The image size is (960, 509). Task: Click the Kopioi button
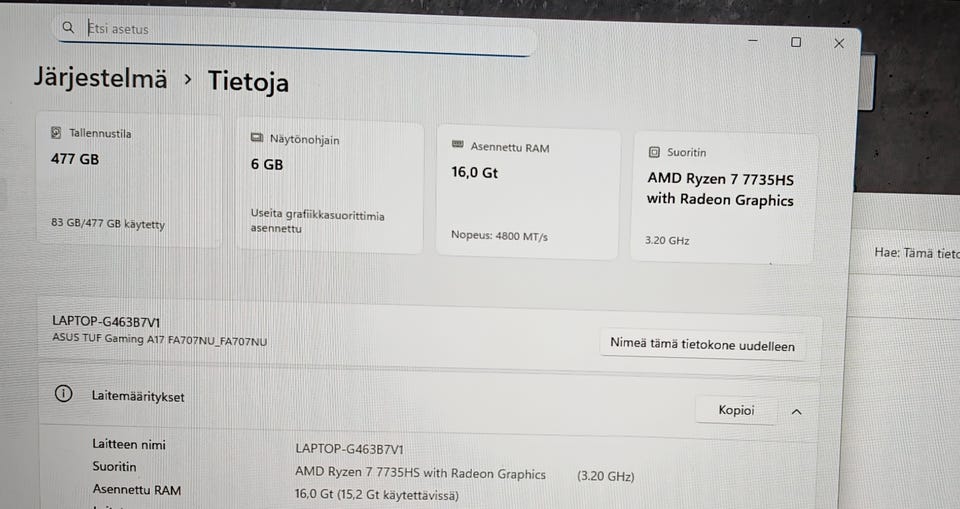pos(736,410)
